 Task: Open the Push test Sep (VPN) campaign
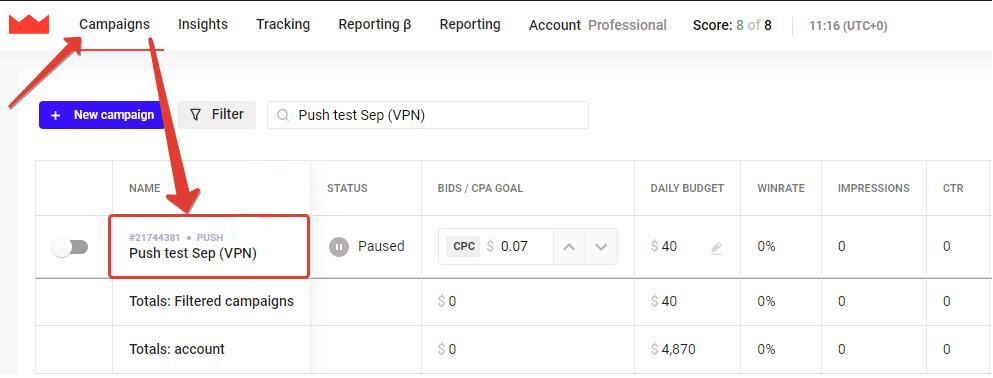coord(193,253)
